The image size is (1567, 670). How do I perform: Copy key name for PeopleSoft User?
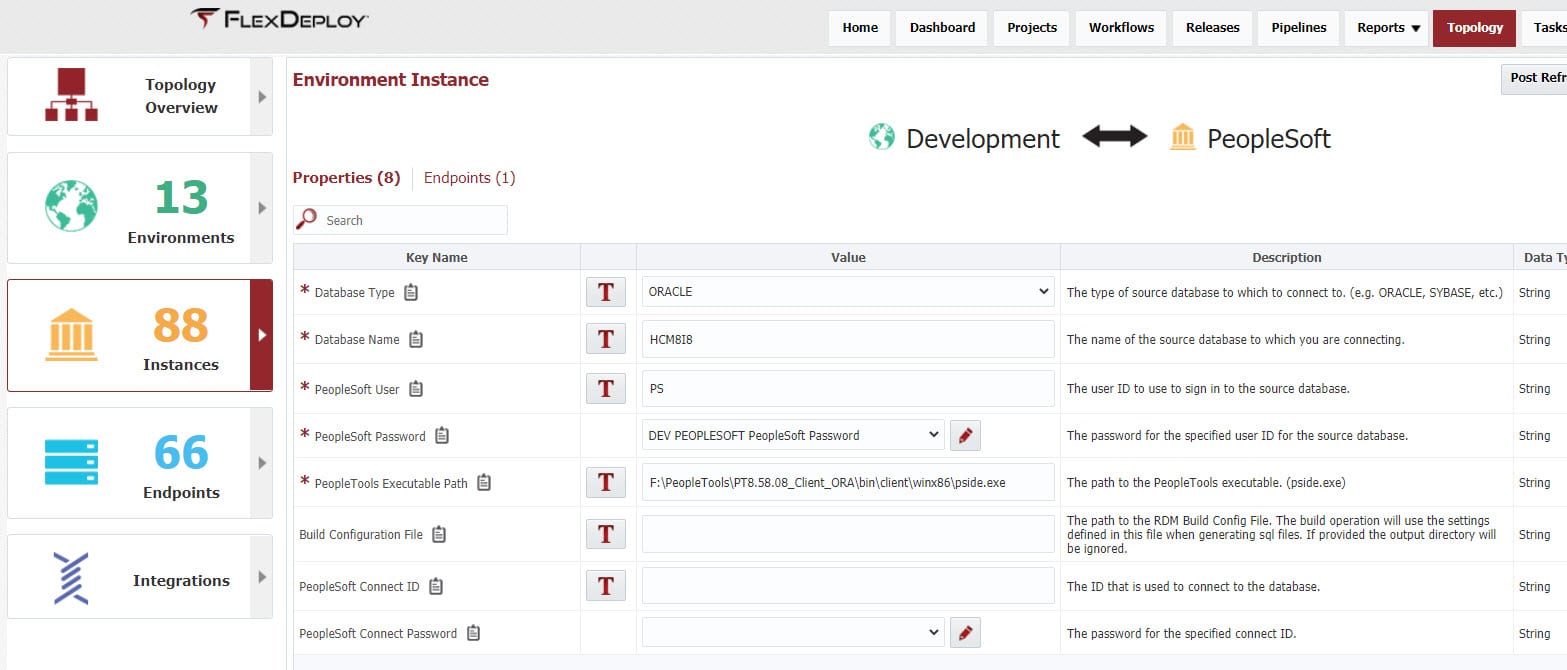[416, 389]
